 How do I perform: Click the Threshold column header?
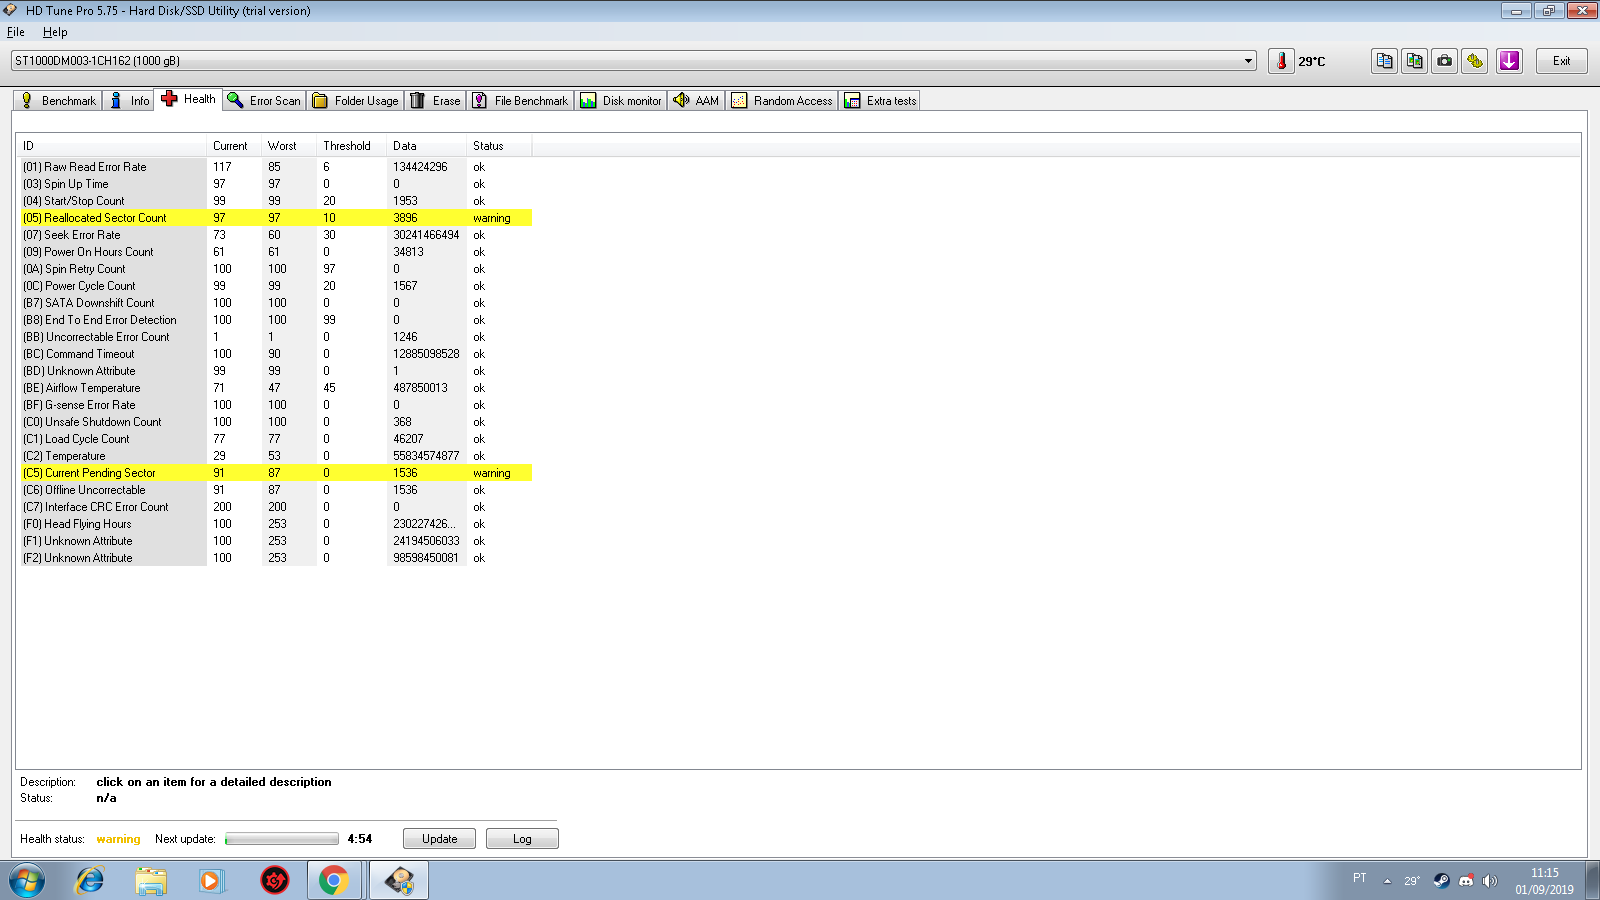[x=351, y=146]
